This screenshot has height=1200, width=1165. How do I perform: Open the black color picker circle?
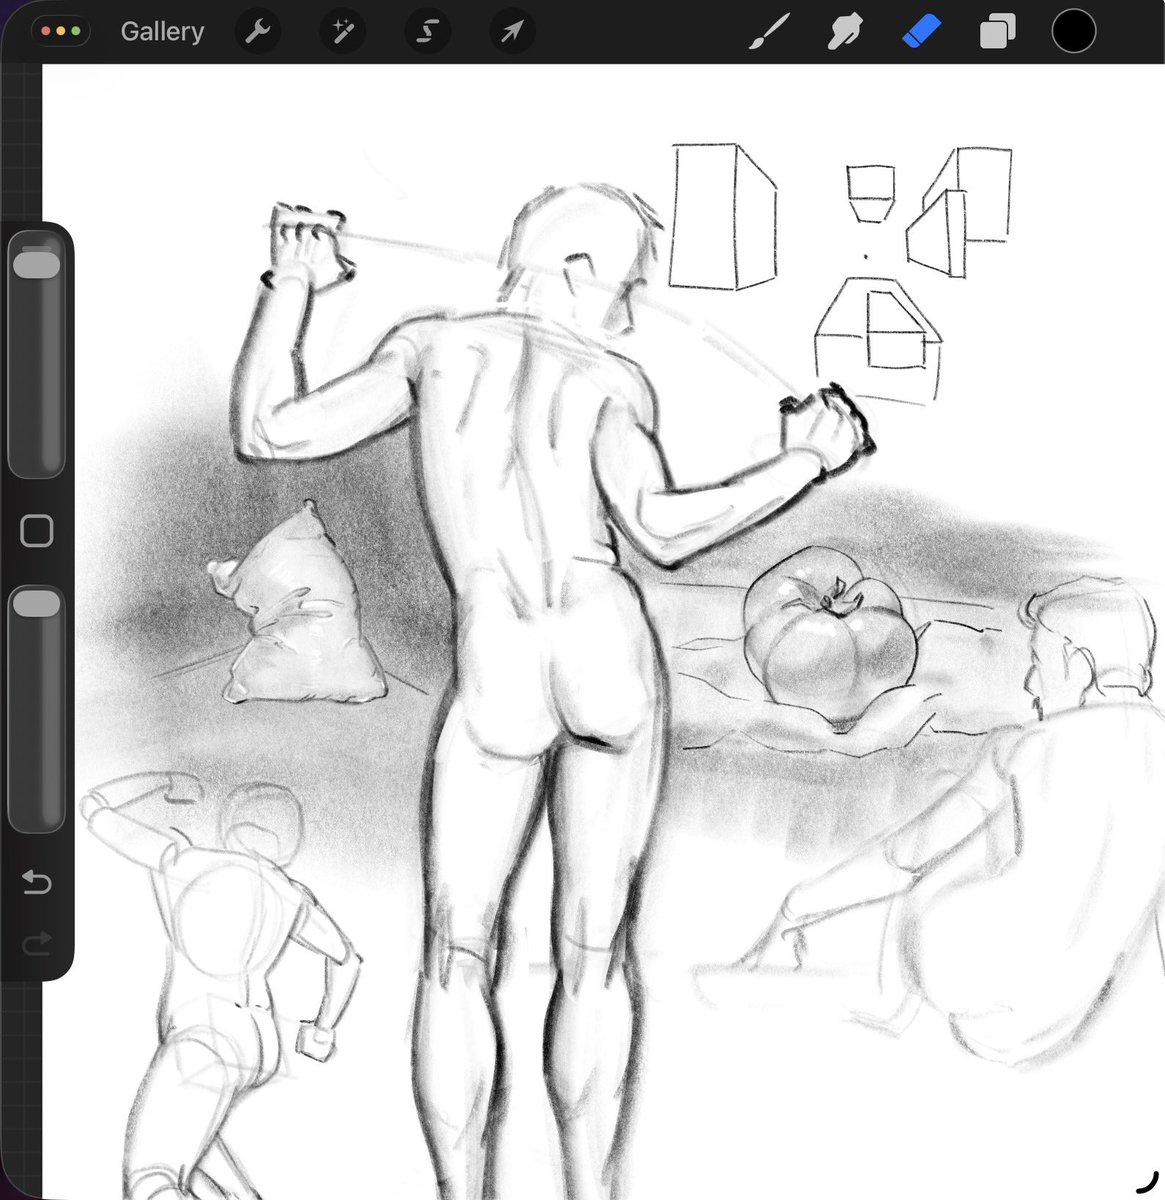(x=1073, y=31)
